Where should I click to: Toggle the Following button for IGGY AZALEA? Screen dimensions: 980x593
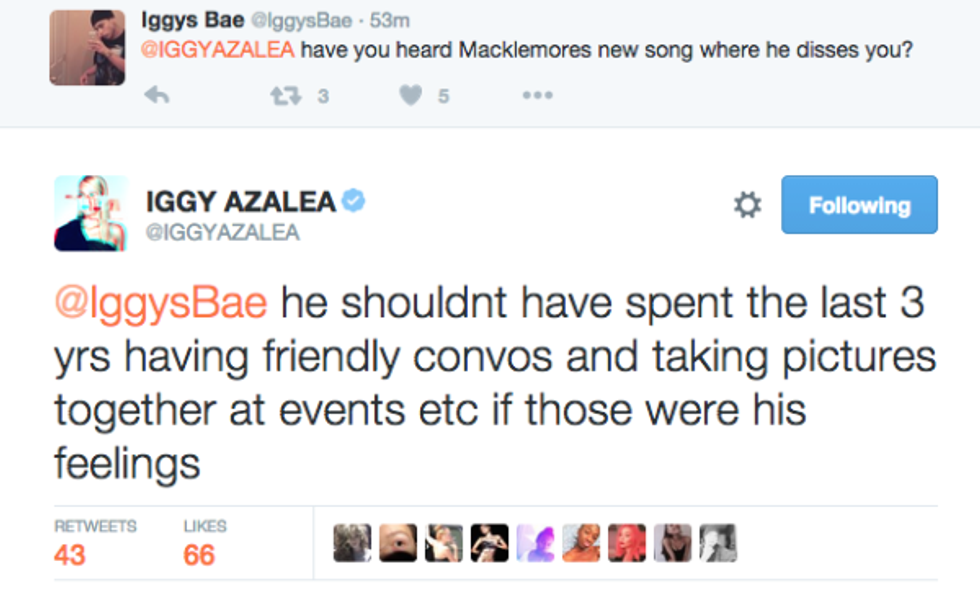pyautogui.click(x=859, y=205)
